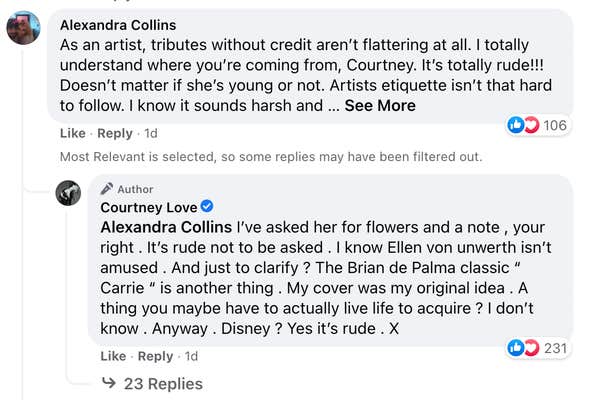The height and width of the screenshot is (400, 613).
Task: Reply to Courtney Love's comment
Action: point(155,356)
